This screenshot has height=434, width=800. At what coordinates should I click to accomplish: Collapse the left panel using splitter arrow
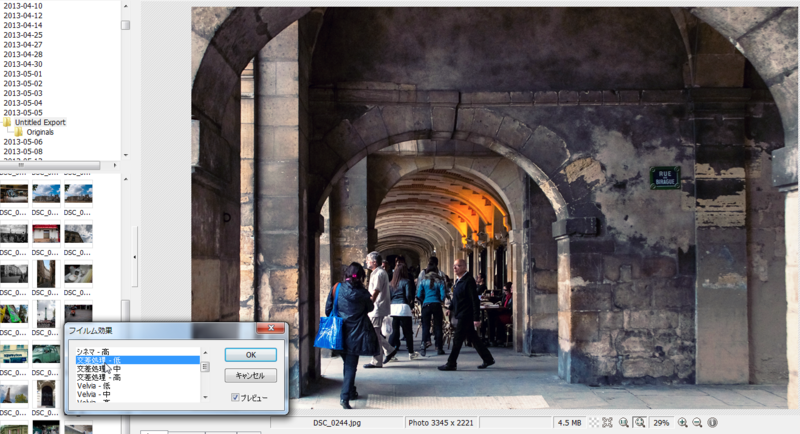pos(135,257)
